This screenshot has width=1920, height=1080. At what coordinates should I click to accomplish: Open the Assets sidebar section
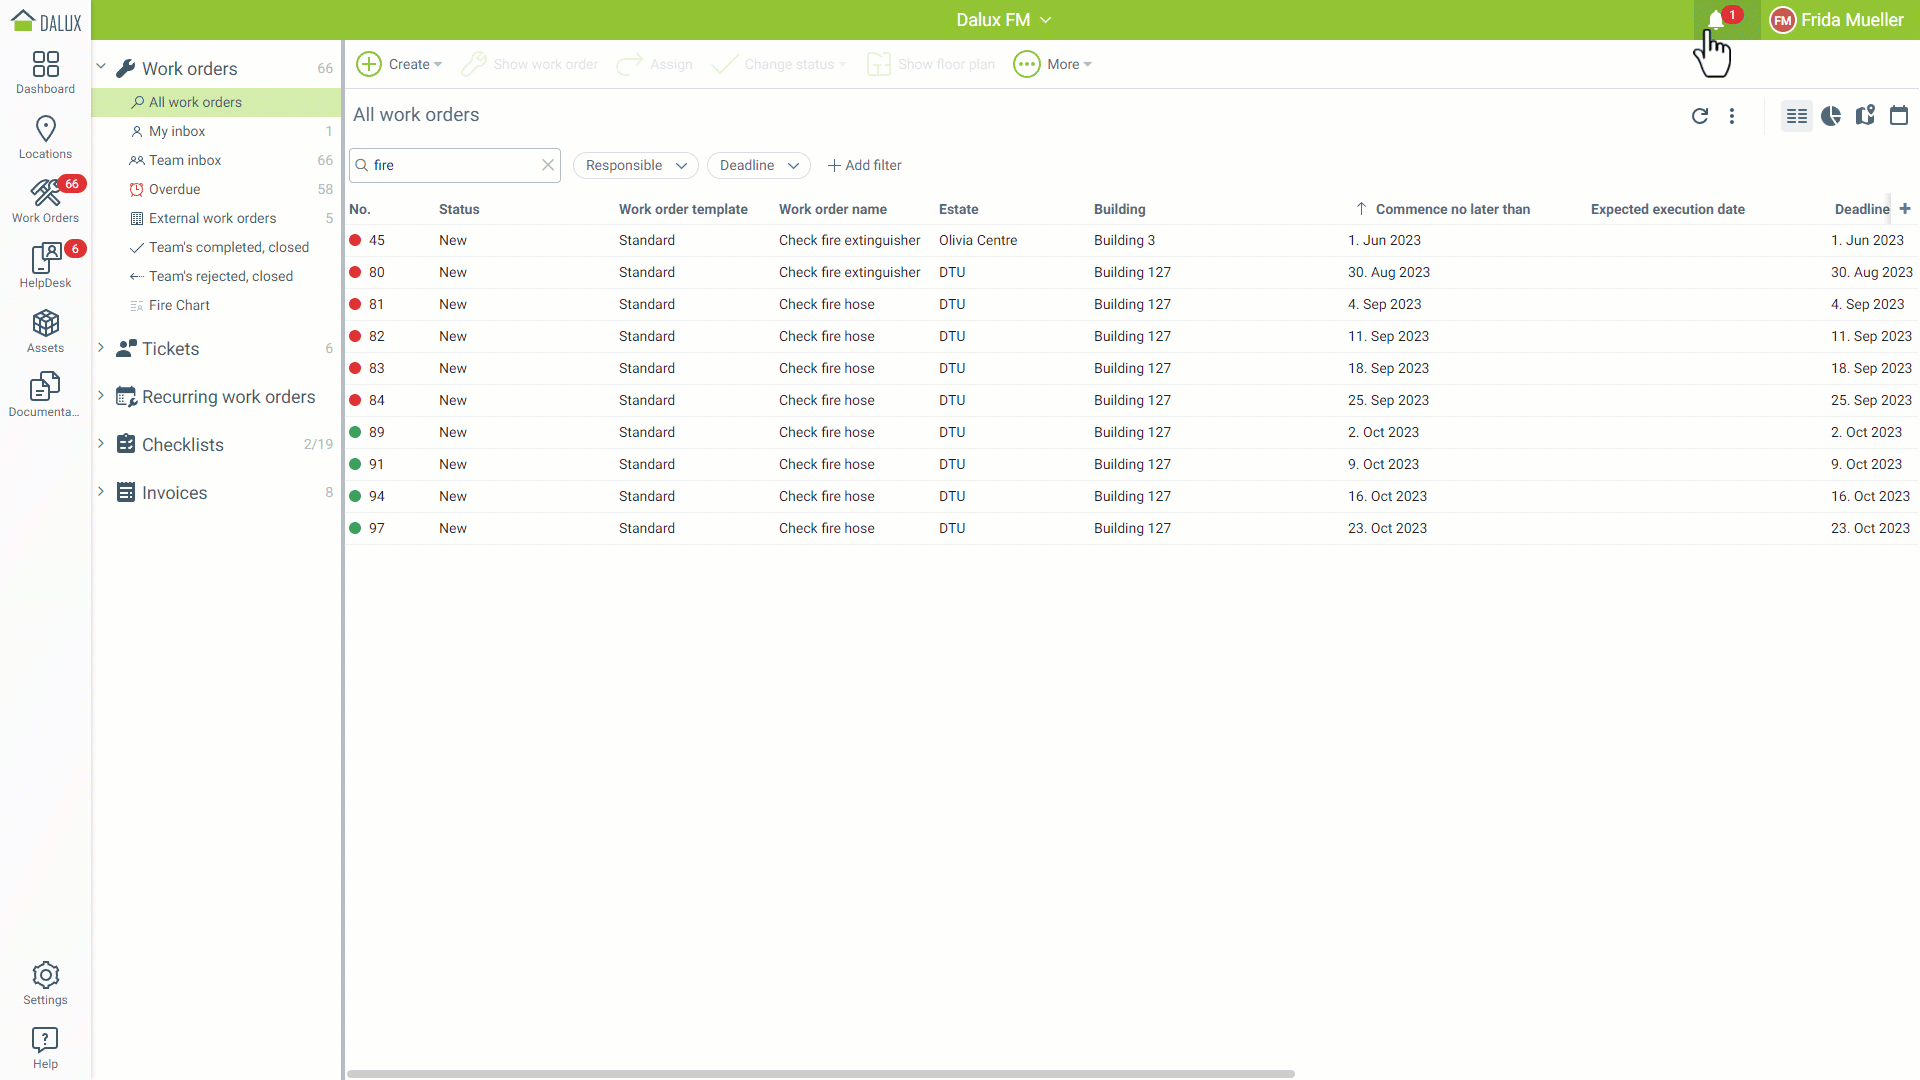coord(45,331)
